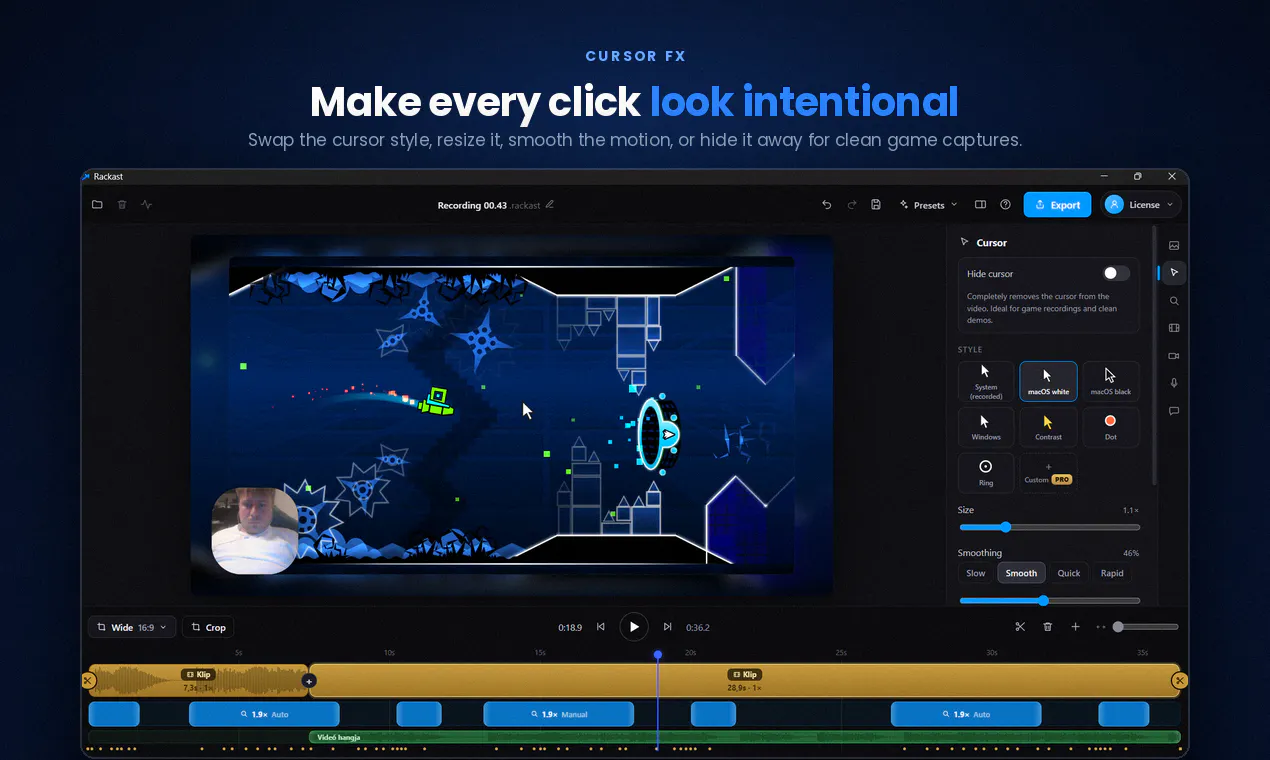Play the video preview
The width and height of the screenshot is (1270, 760).
(x=634, y=627)
